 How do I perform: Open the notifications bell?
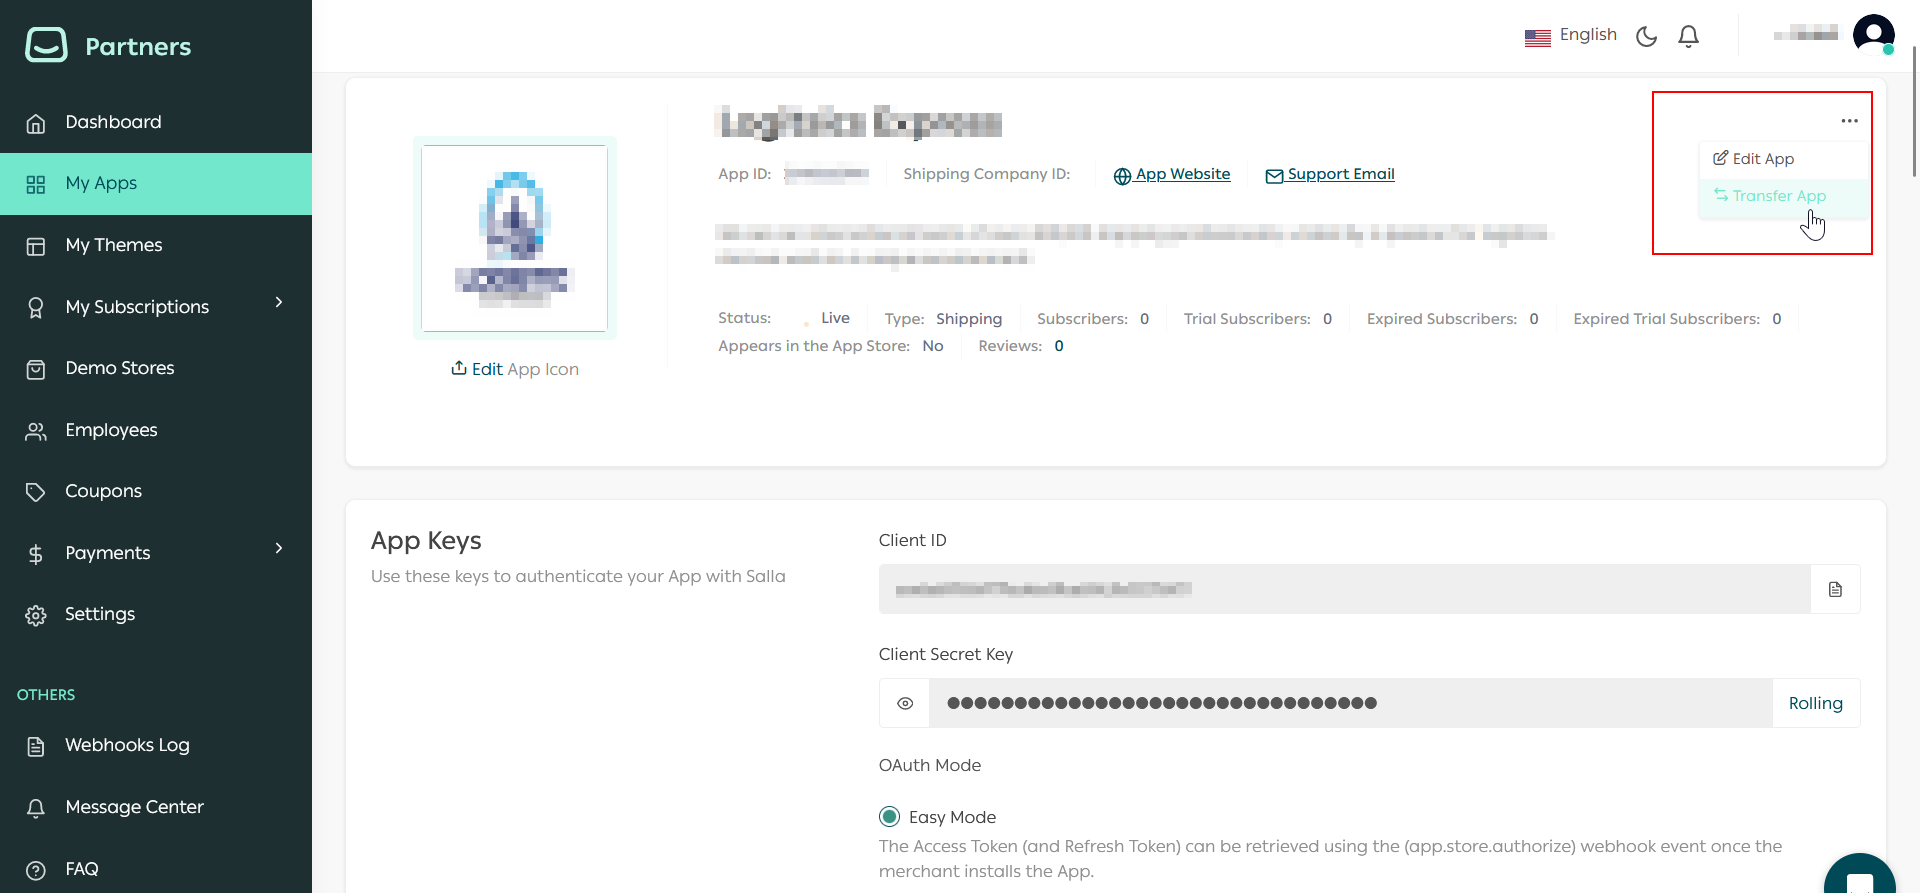[x=1688, y=36]
